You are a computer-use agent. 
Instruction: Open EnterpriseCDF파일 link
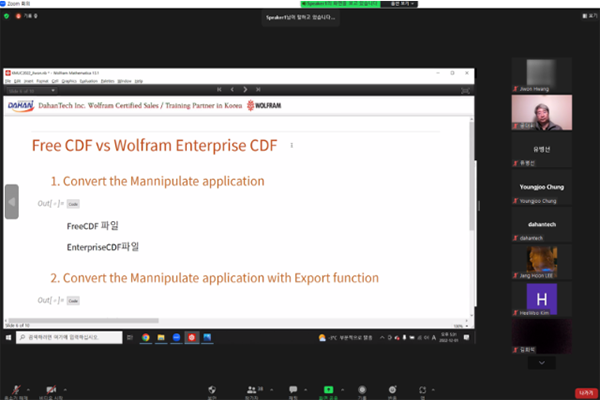(x=103, y=247)
